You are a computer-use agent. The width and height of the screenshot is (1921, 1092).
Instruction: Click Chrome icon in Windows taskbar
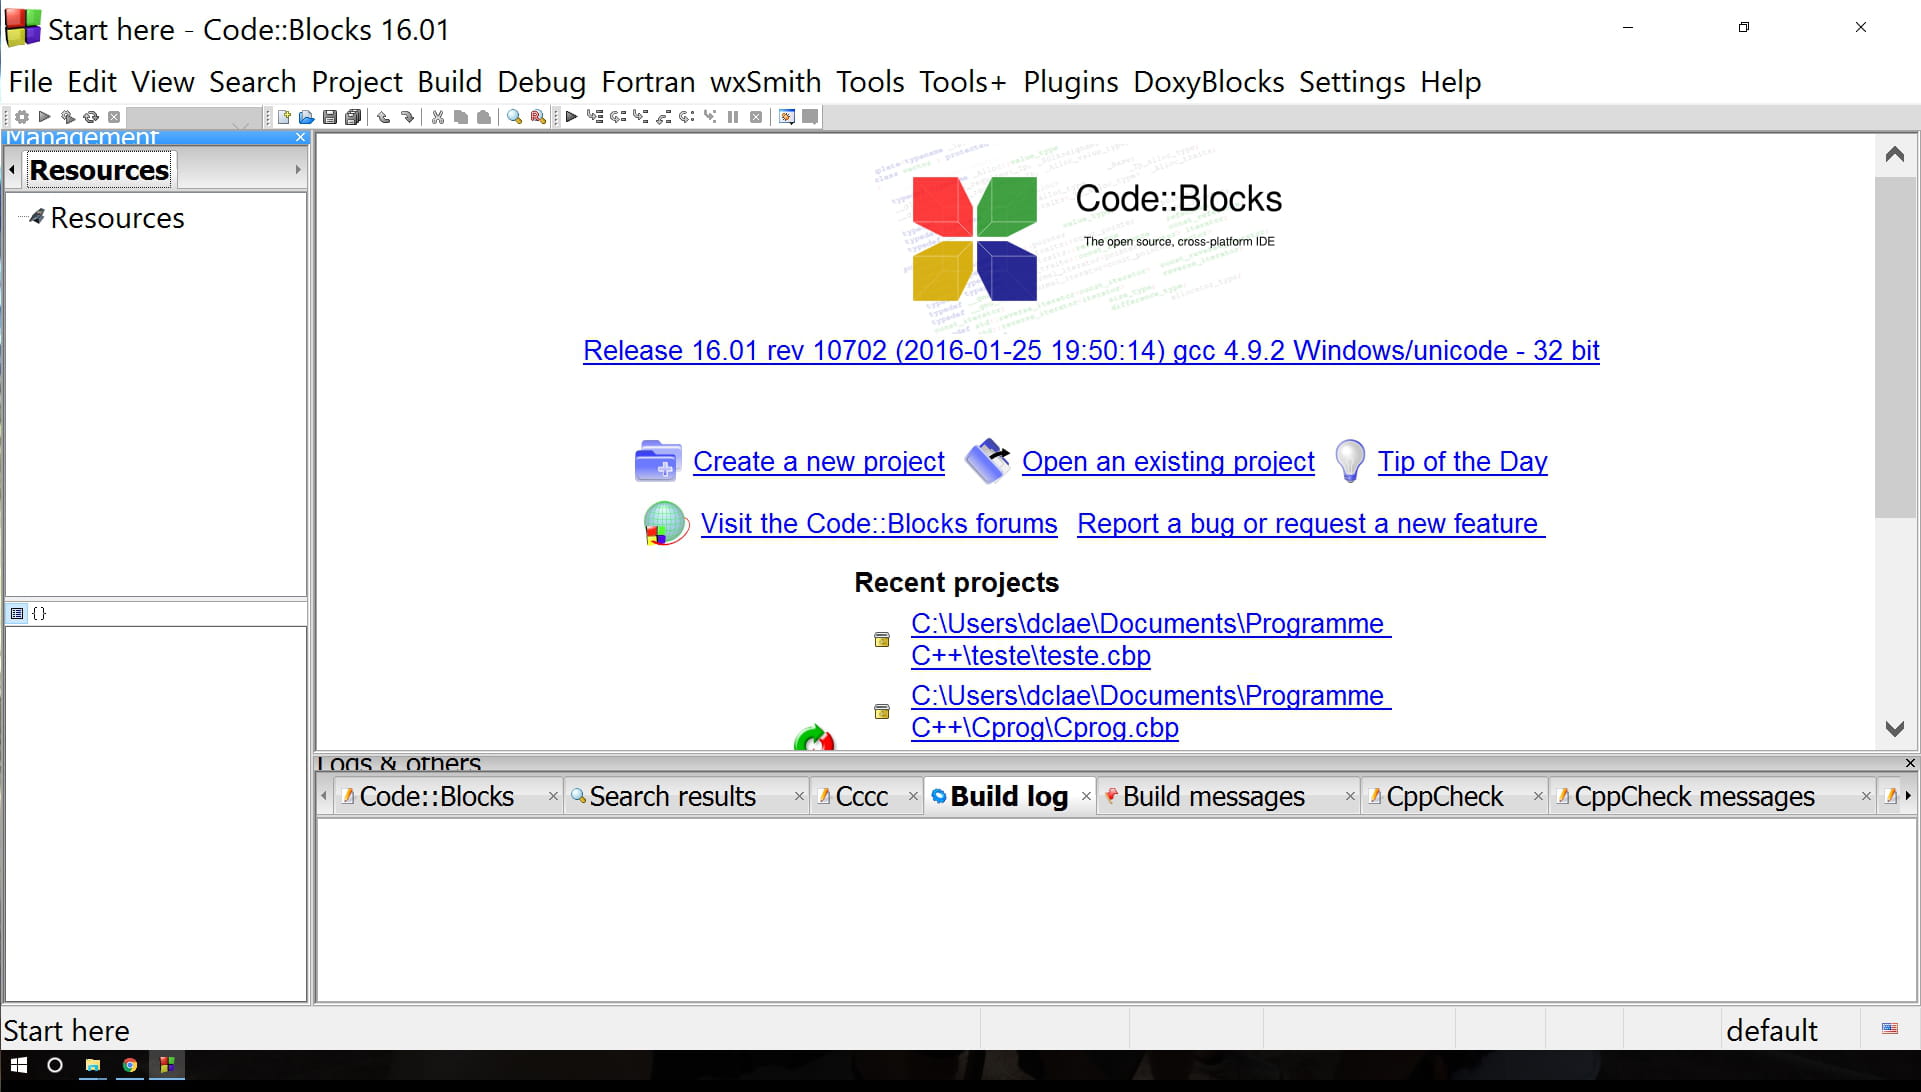point(130,1065)
